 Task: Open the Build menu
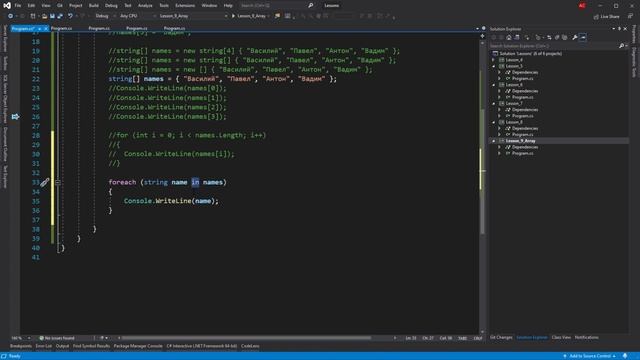(x=93, y=6)
